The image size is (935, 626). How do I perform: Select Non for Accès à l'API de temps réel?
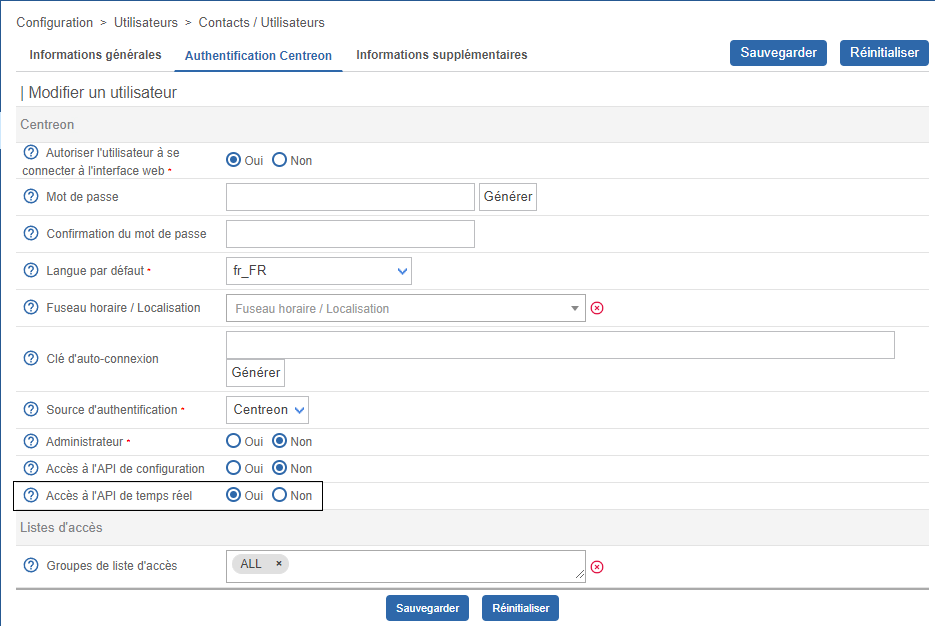point(280,495)
